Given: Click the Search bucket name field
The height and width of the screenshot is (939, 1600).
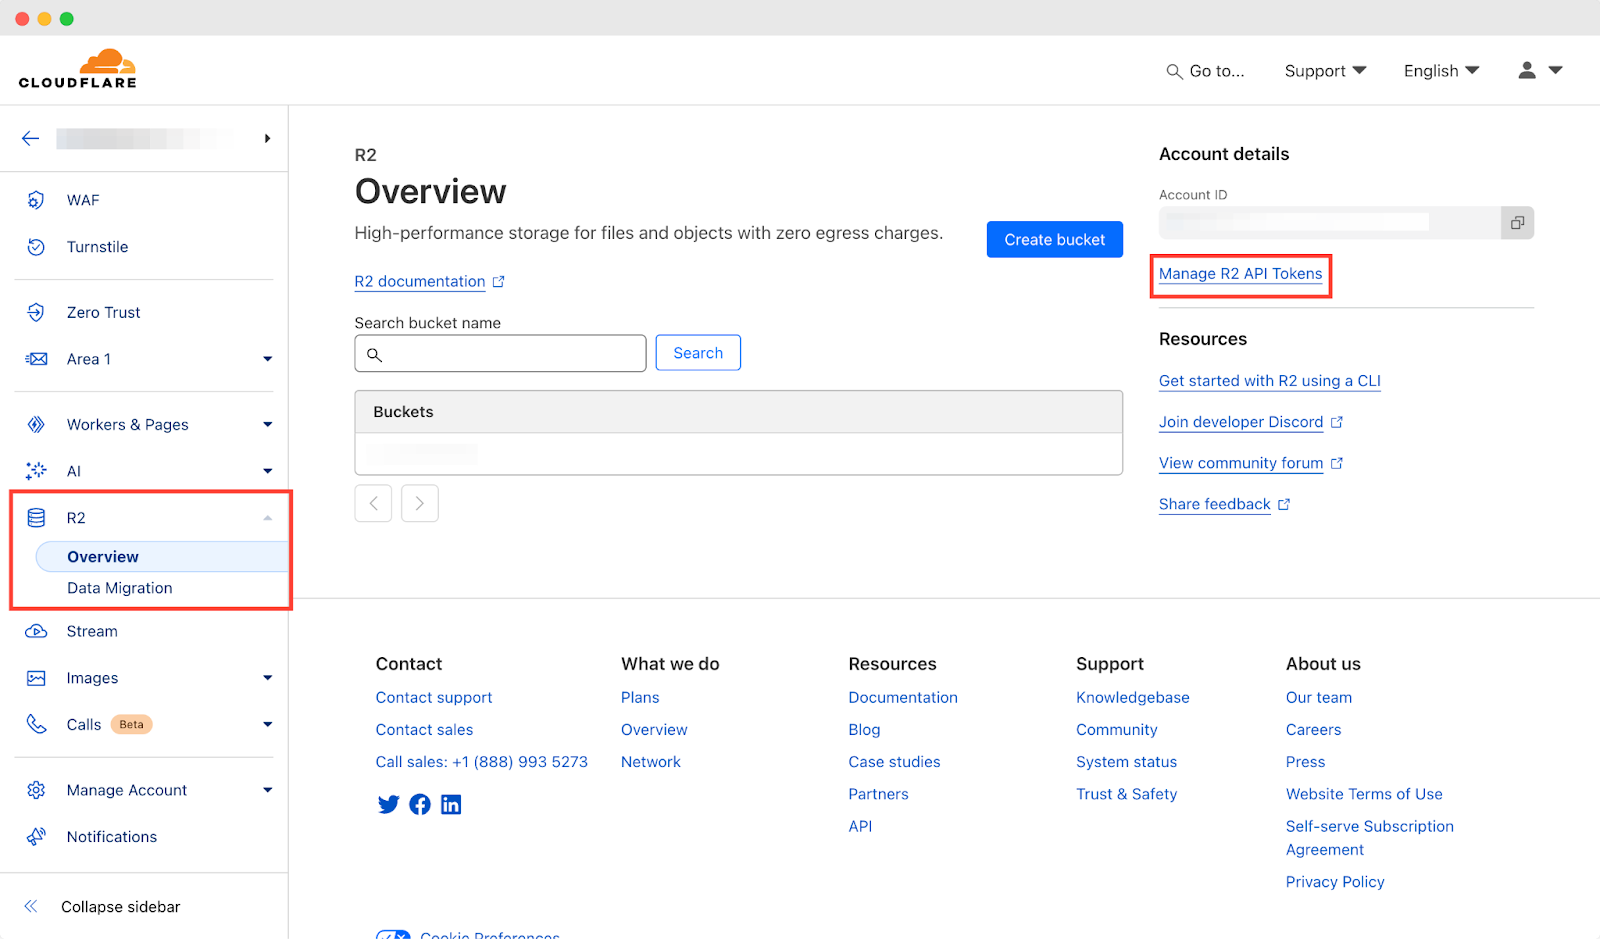Looking at the screenshot, I should pyautogui.click(x=510, y=354).
